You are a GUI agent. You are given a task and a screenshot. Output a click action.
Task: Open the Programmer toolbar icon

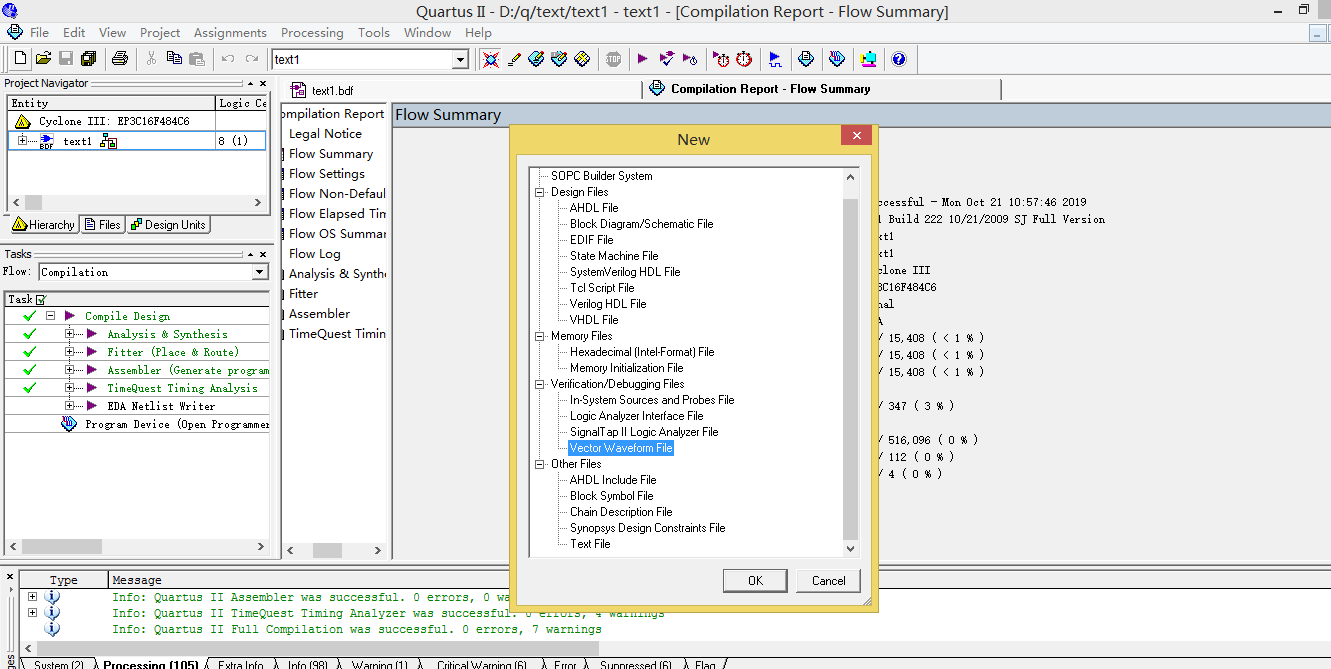point(837,59)
